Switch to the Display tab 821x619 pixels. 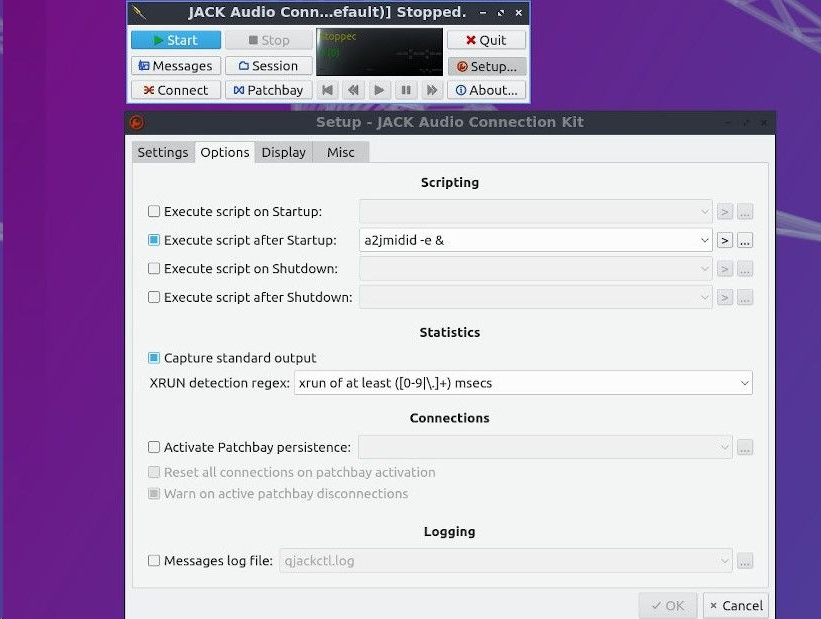284,152
